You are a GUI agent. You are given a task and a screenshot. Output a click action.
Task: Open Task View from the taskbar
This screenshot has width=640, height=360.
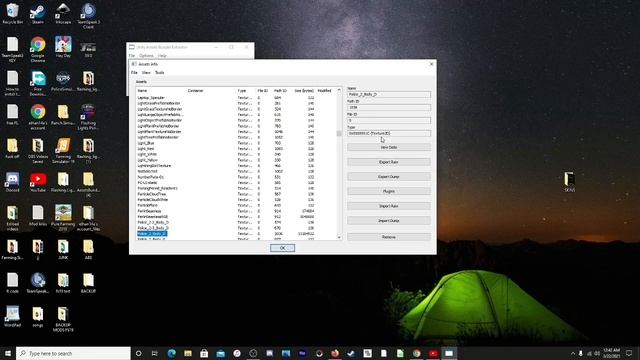click(155, 353)
